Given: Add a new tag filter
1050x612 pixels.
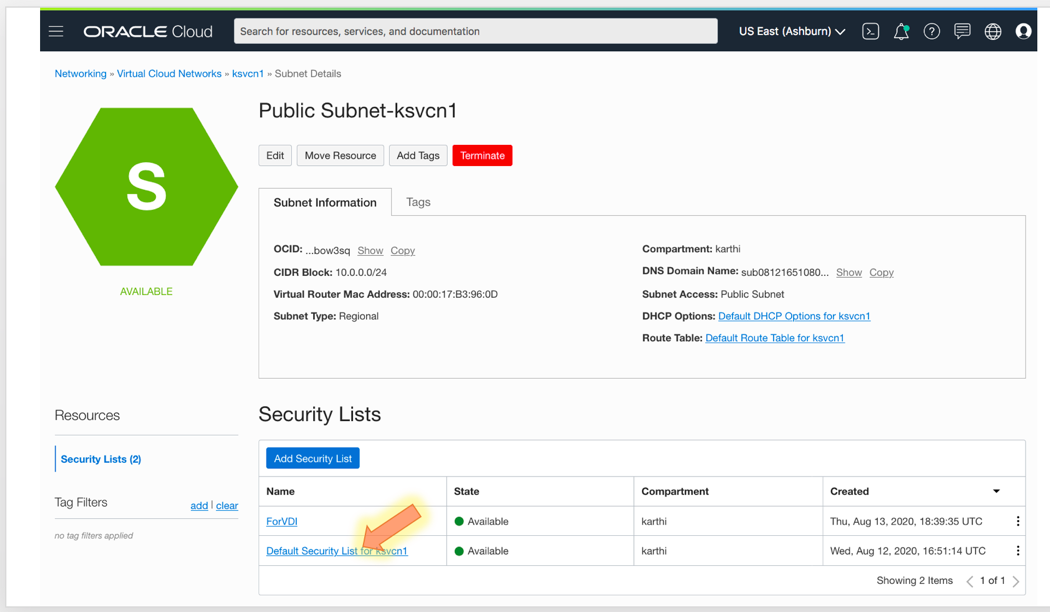Looking at the screenshot, I should point(199,505).
